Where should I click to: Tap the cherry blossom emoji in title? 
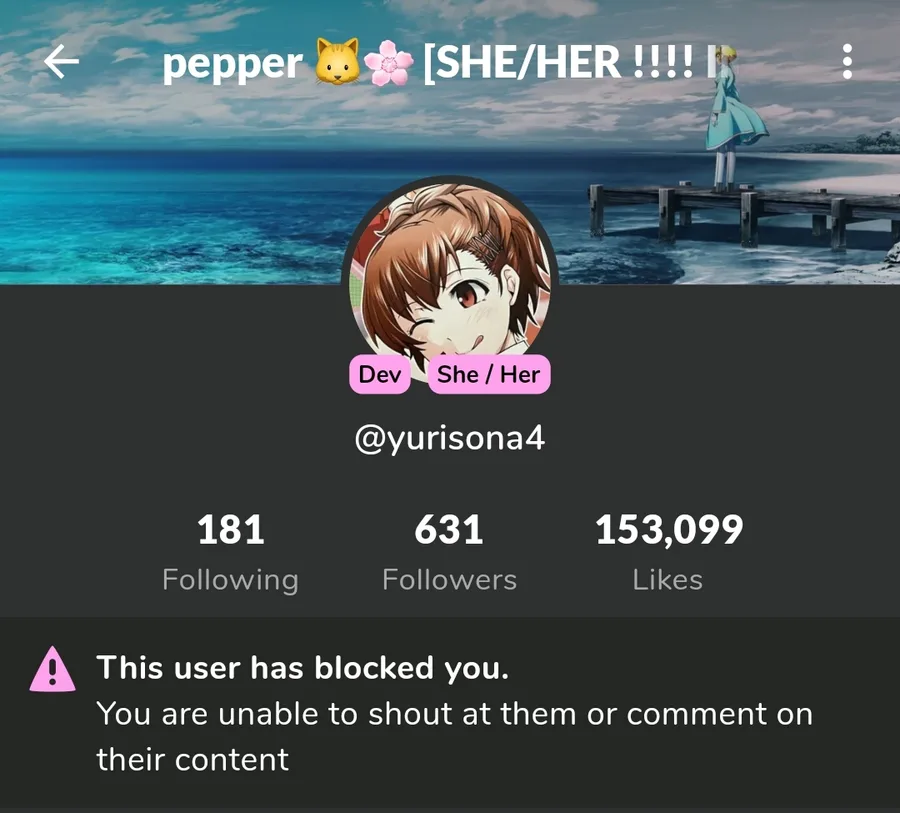389,63
